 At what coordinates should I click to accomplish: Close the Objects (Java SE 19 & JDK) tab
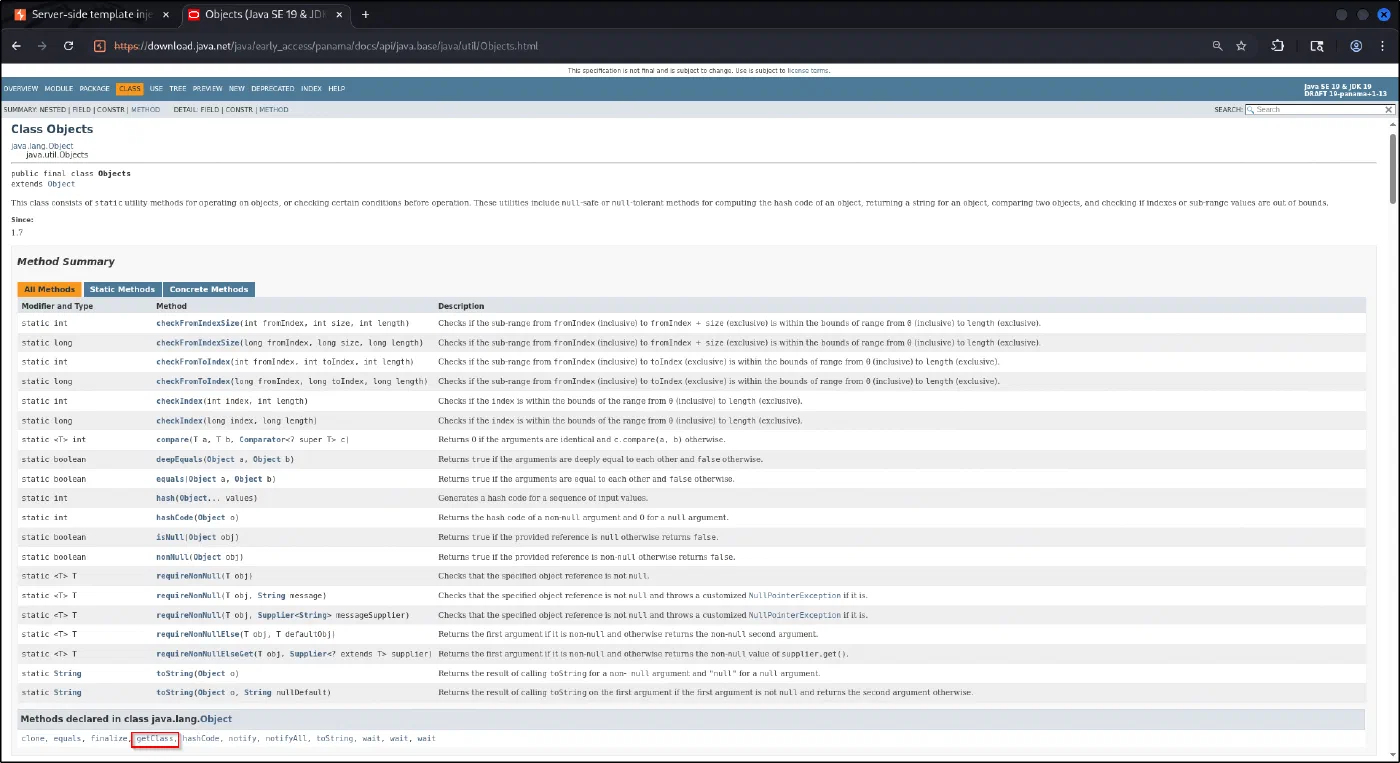[341, 15]
